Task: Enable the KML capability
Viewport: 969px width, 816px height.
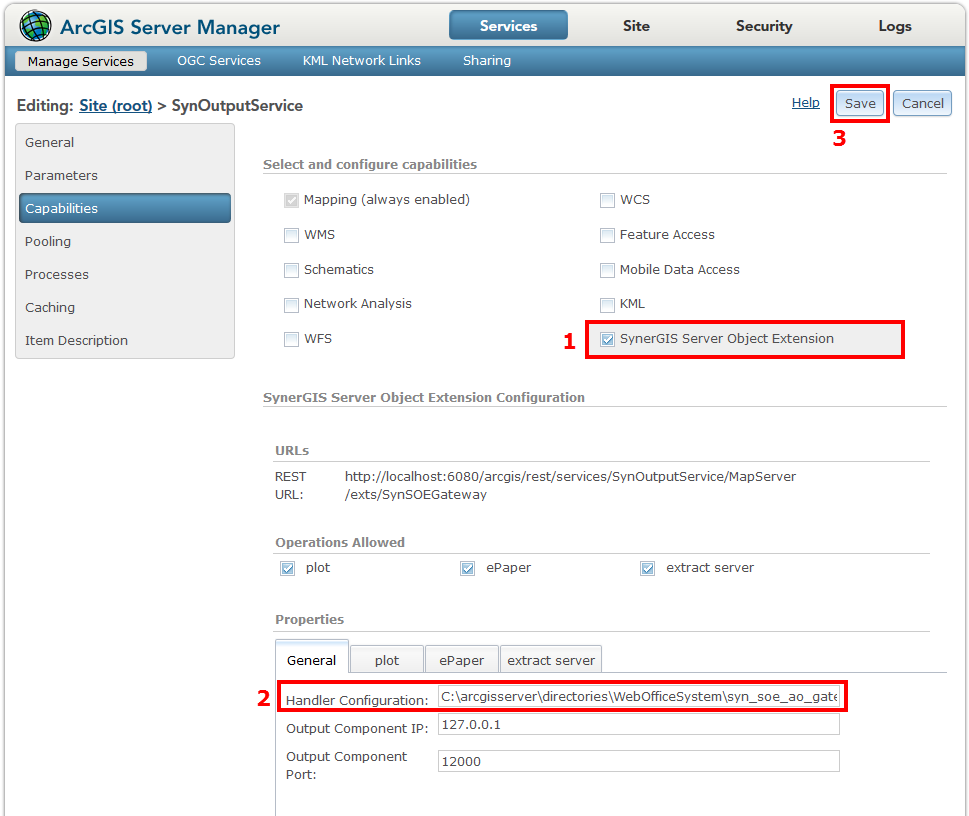Action: coord(607,304)
